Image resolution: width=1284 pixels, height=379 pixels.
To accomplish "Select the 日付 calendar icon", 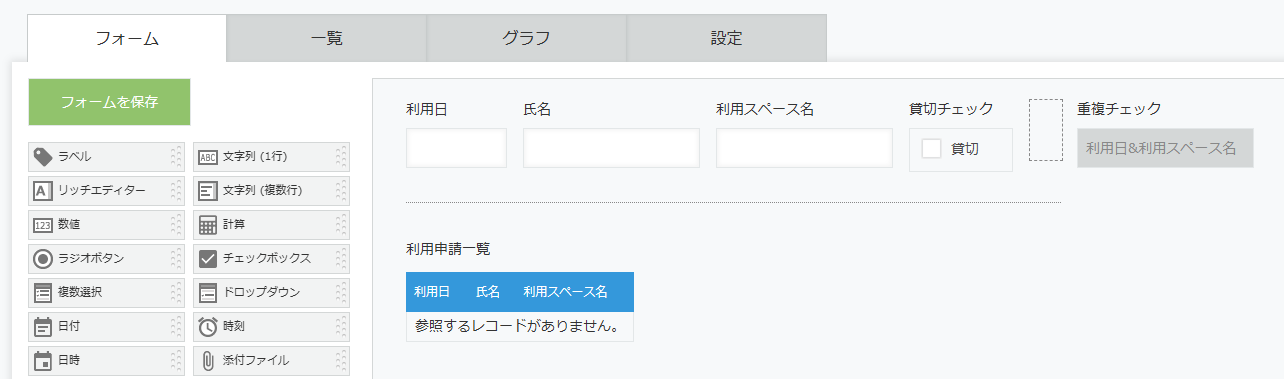I will point(43,327).
